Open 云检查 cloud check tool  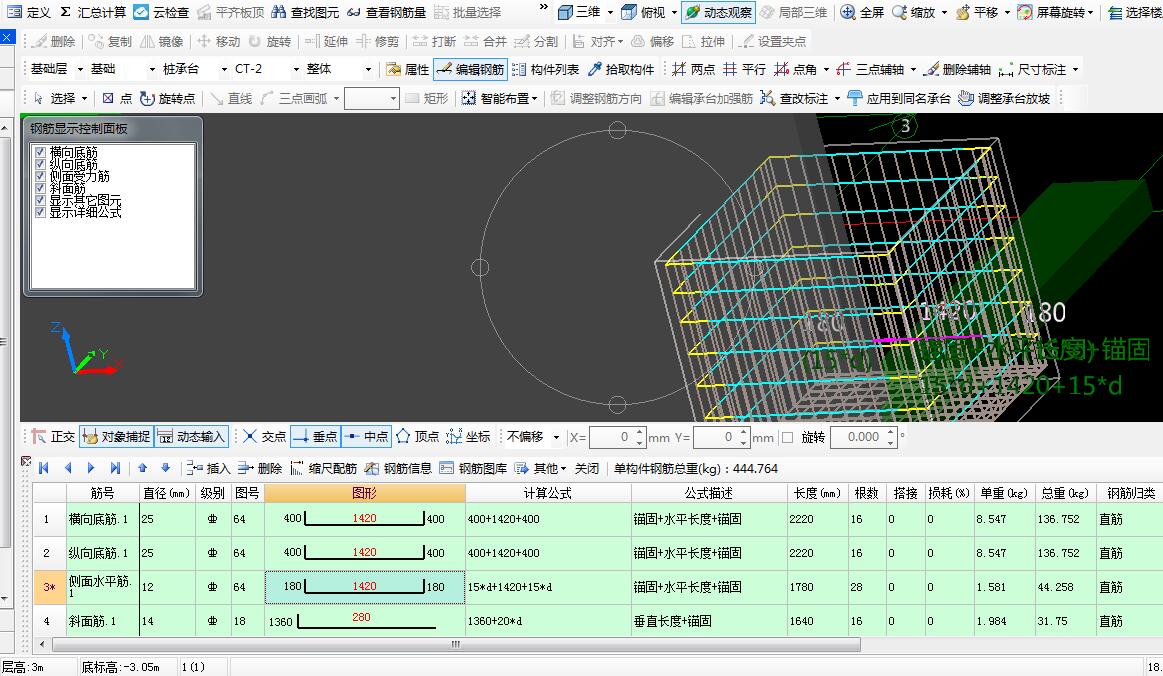pos(162,12)
